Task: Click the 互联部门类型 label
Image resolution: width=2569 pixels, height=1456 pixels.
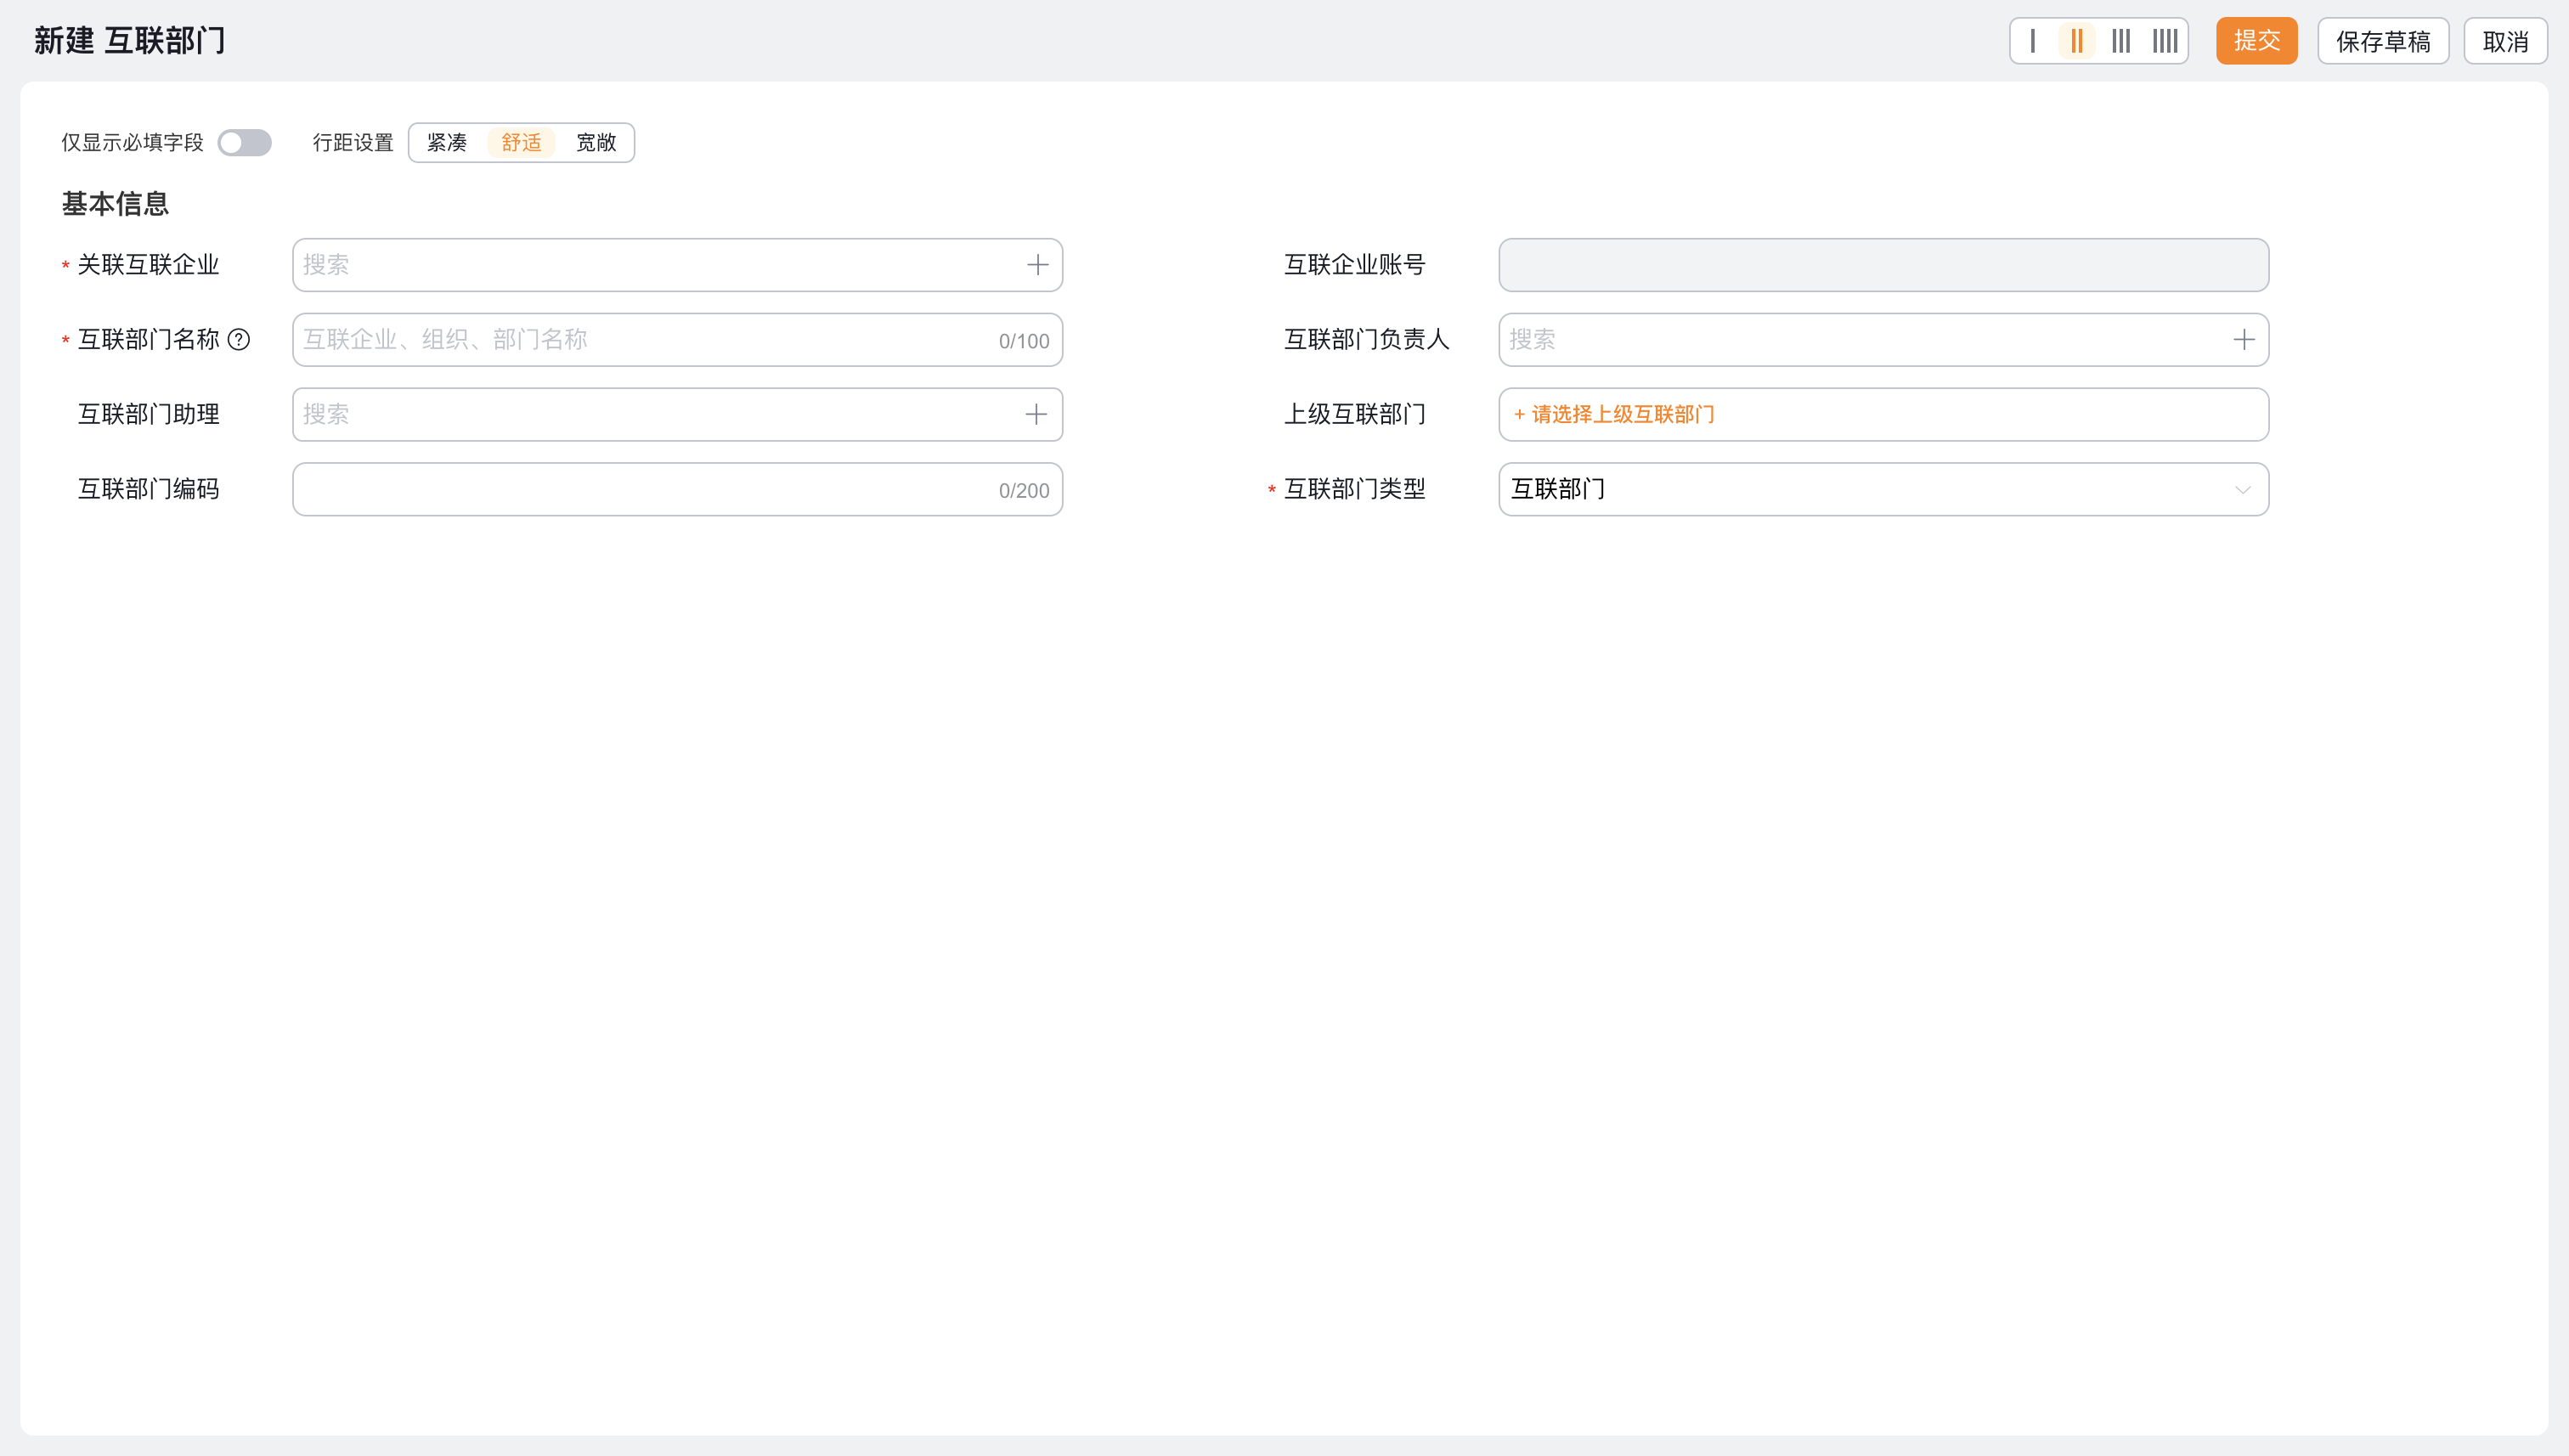Action: tap(1354, 489)
